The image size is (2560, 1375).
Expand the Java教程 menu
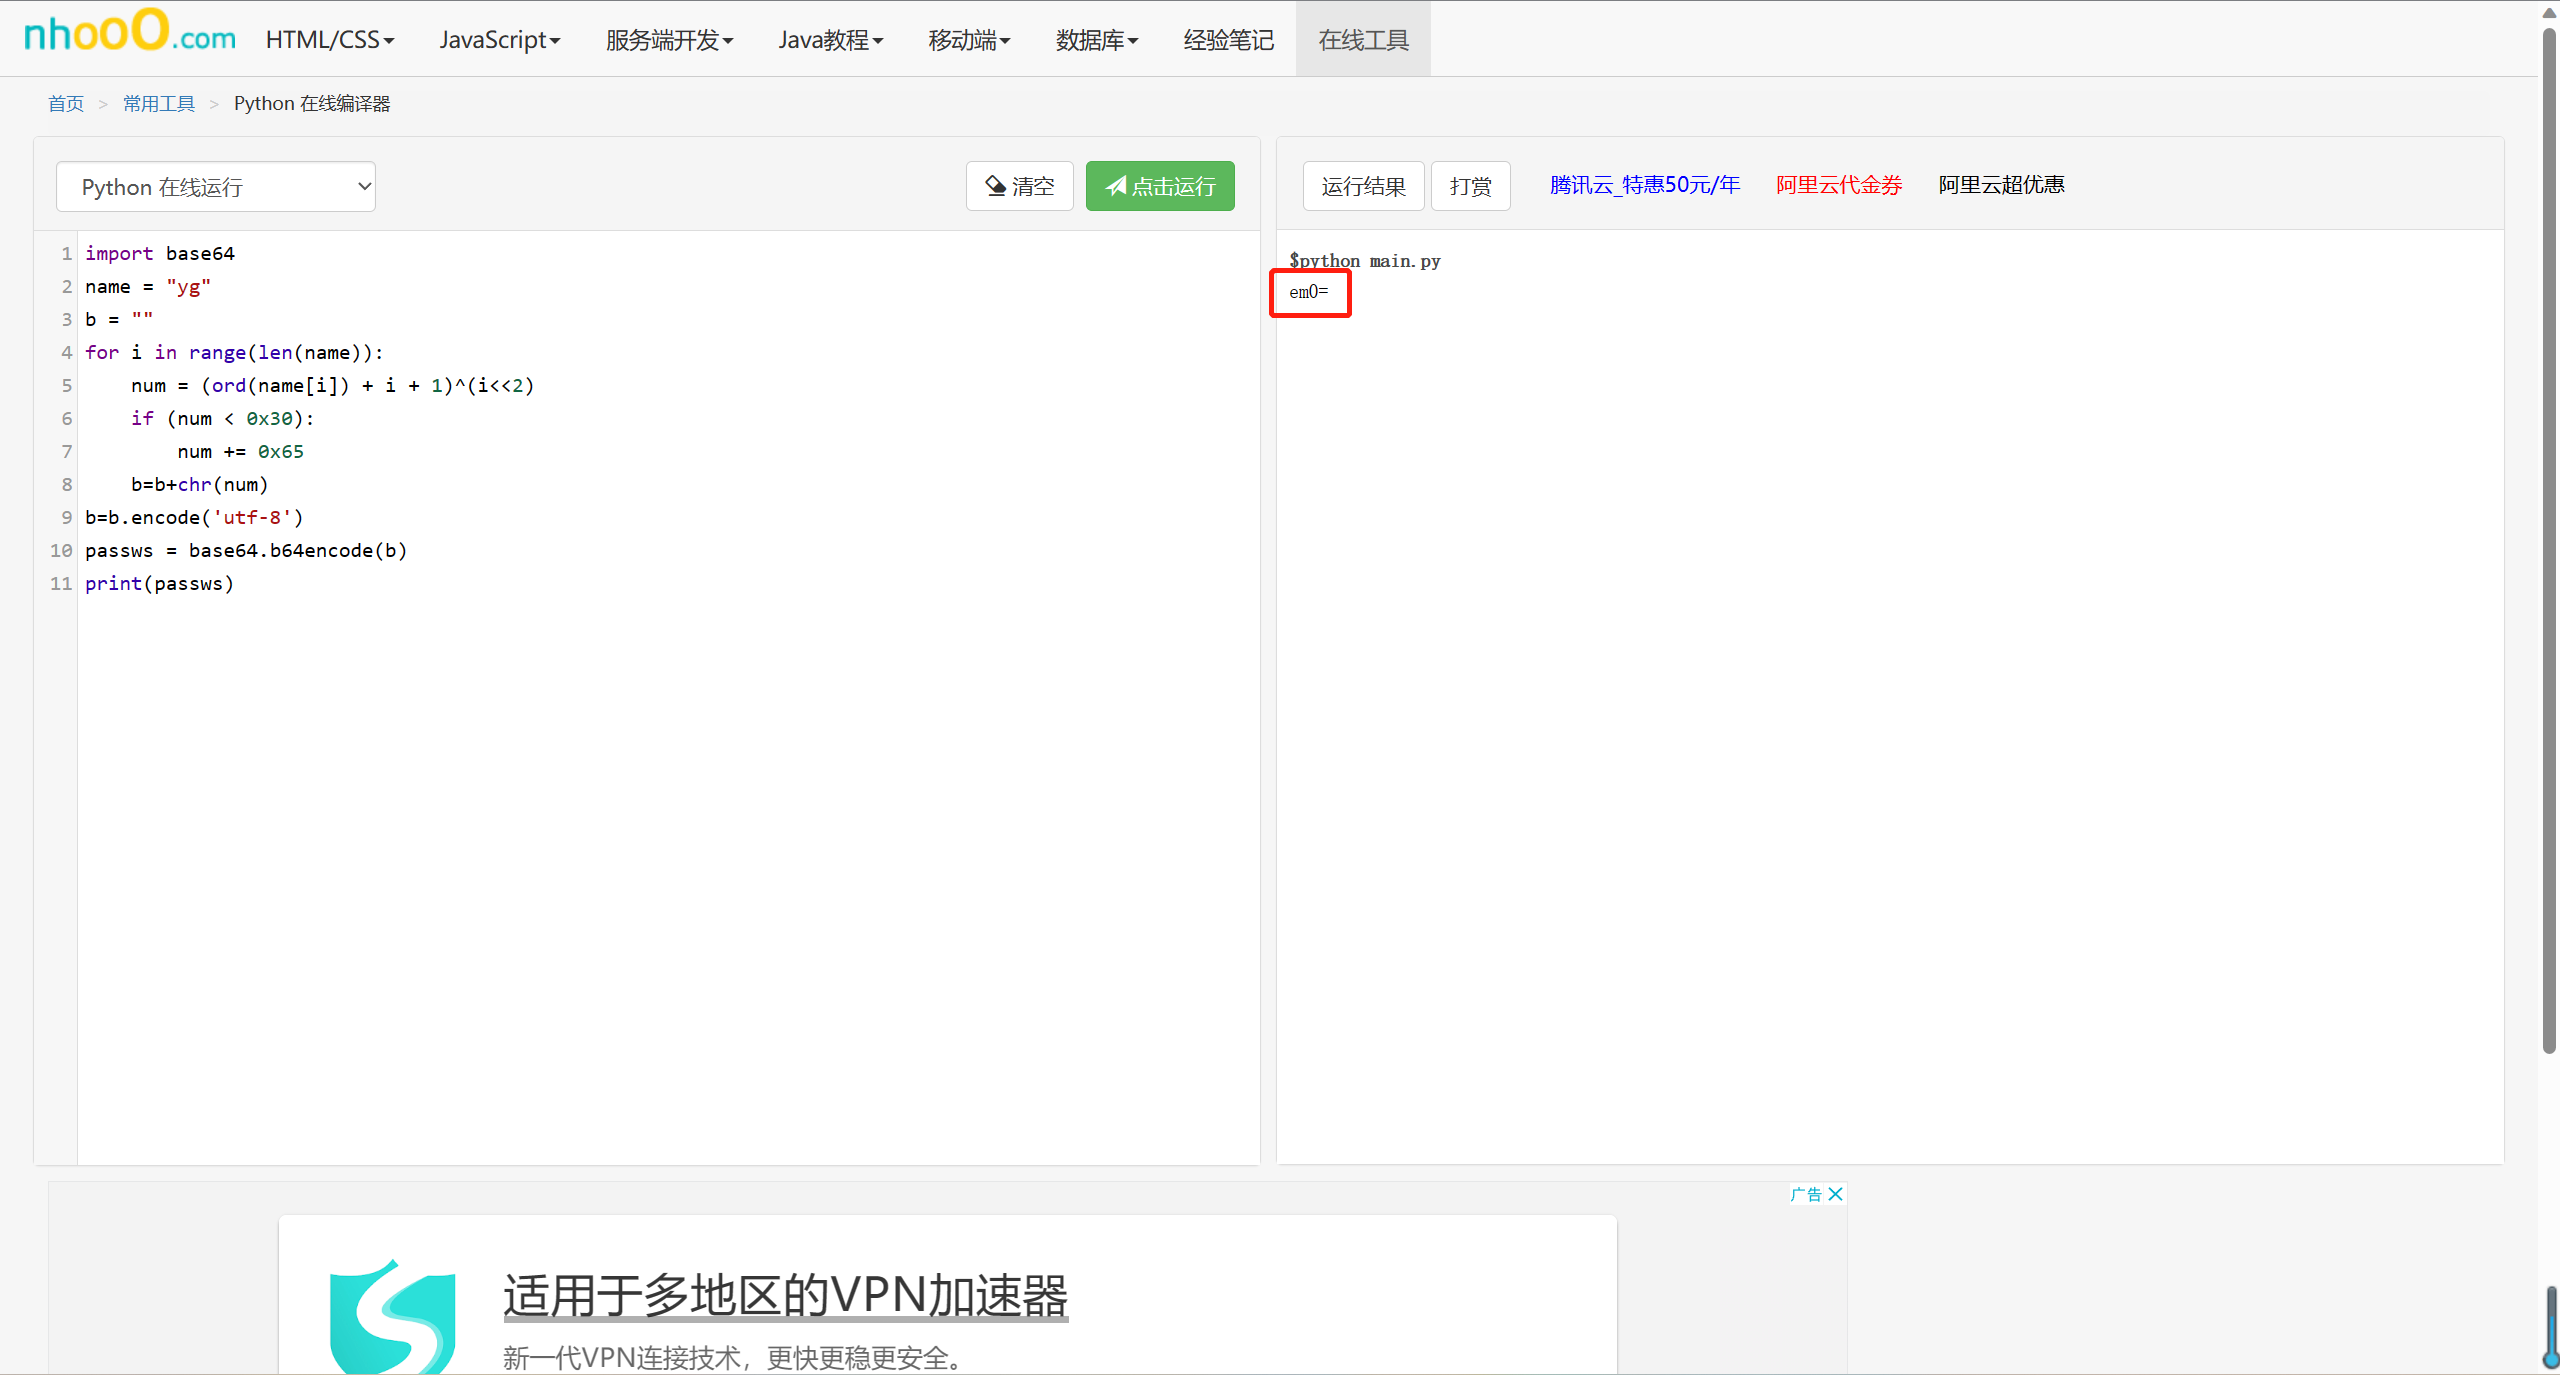(830, 40)
